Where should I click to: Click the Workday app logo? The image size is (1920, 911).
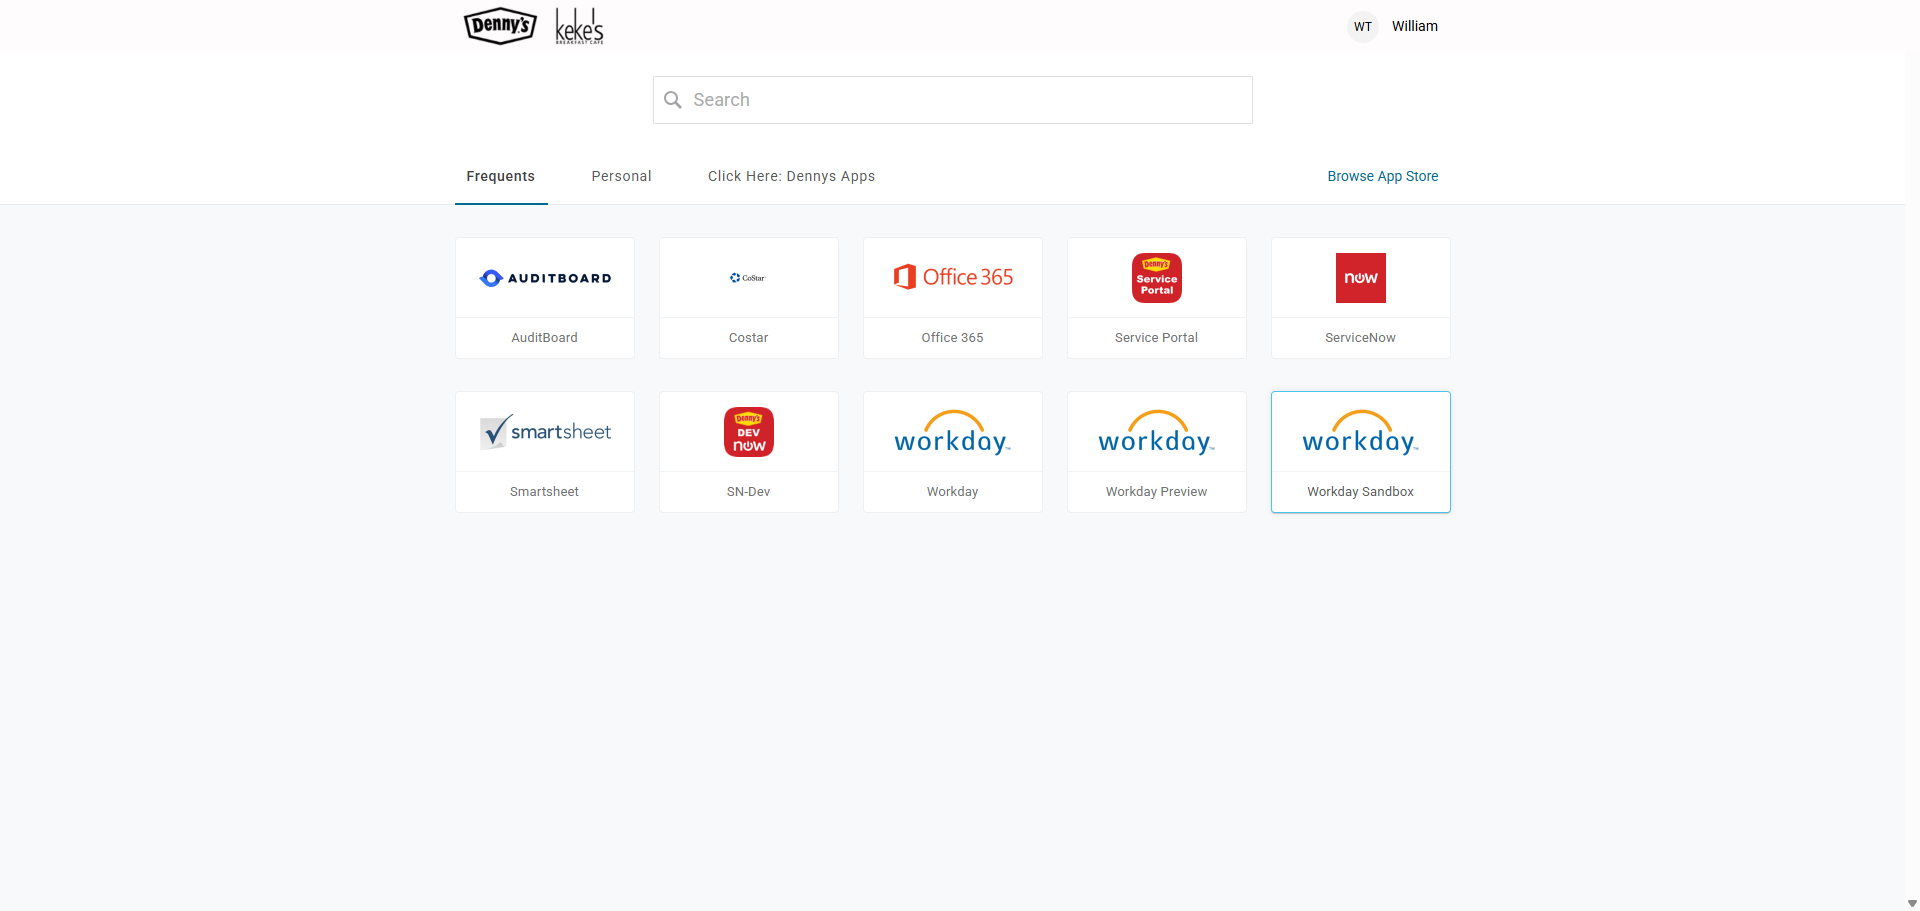pyautogui.click(x=952, y=434)
